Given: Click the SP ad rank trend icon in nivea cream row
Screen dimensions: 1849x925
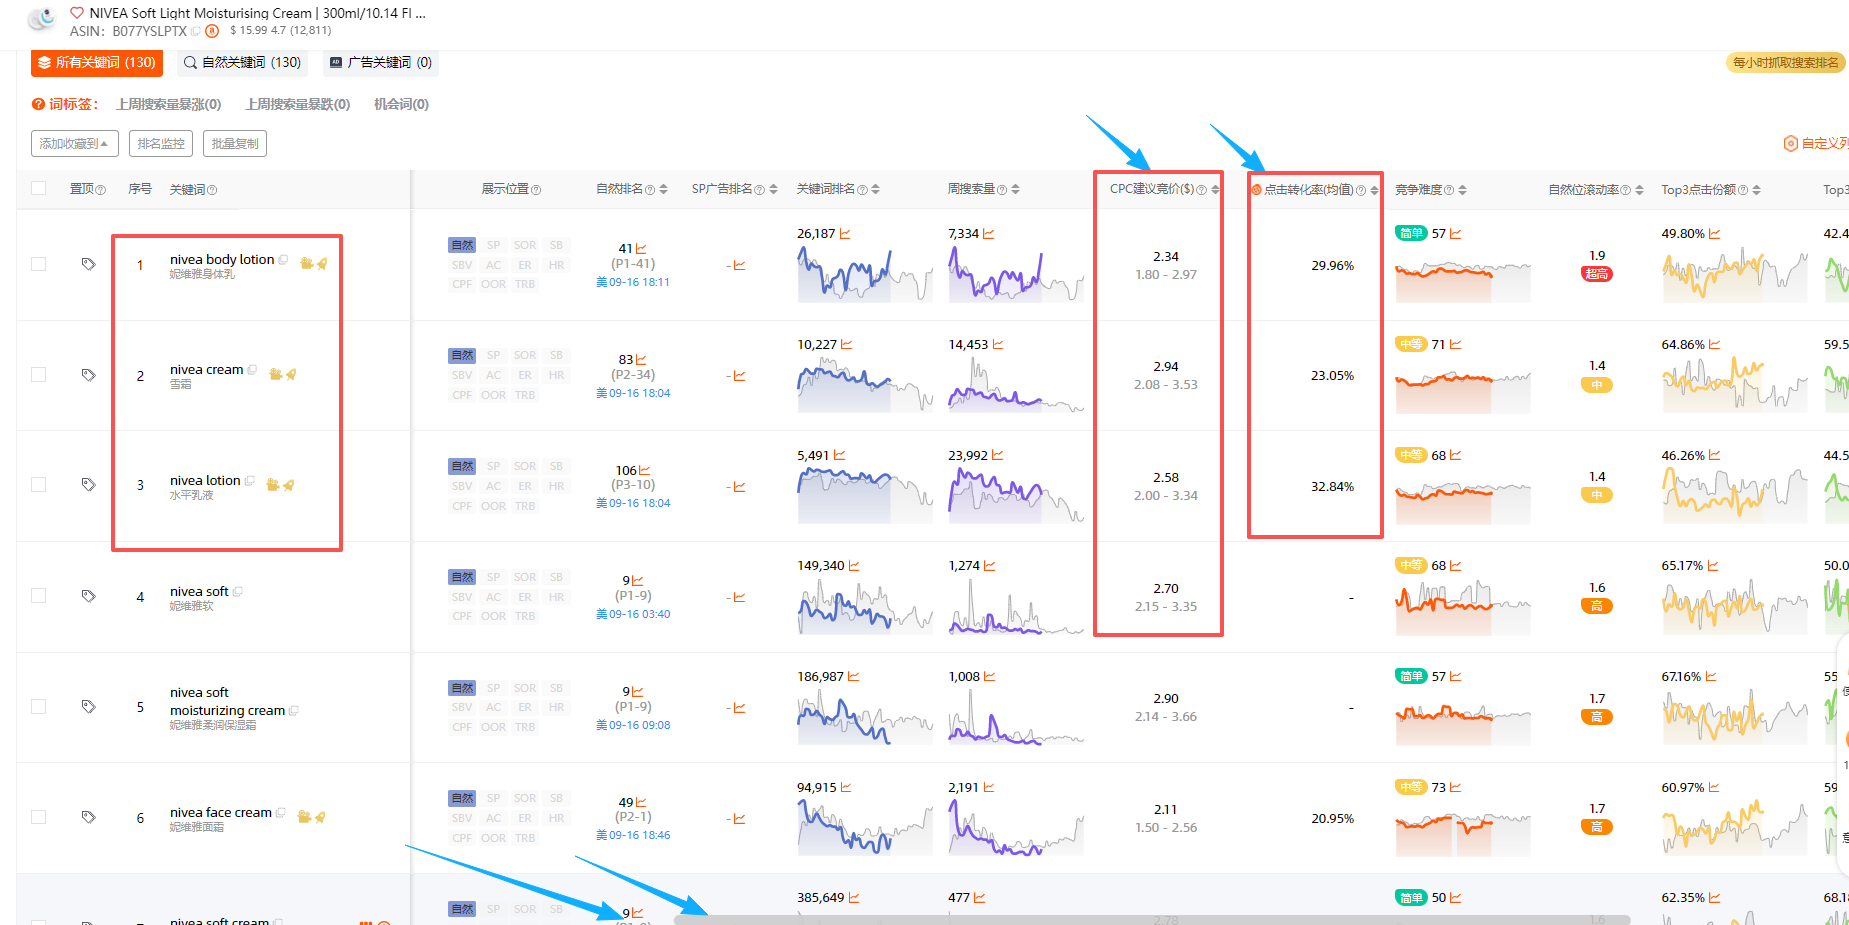Looking at the screenshot, I should tap(739, 376).
